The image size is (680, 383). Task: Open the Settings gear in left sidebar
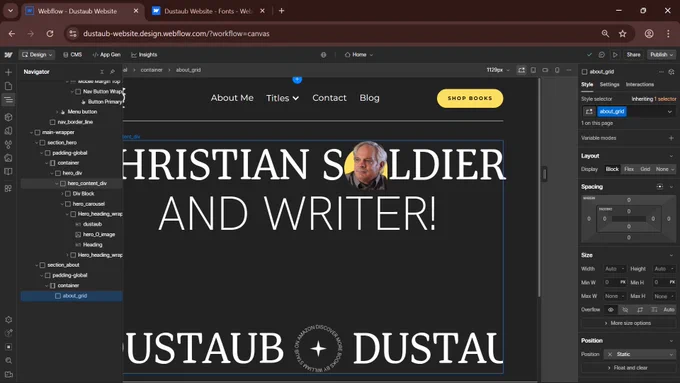(8, 320)
